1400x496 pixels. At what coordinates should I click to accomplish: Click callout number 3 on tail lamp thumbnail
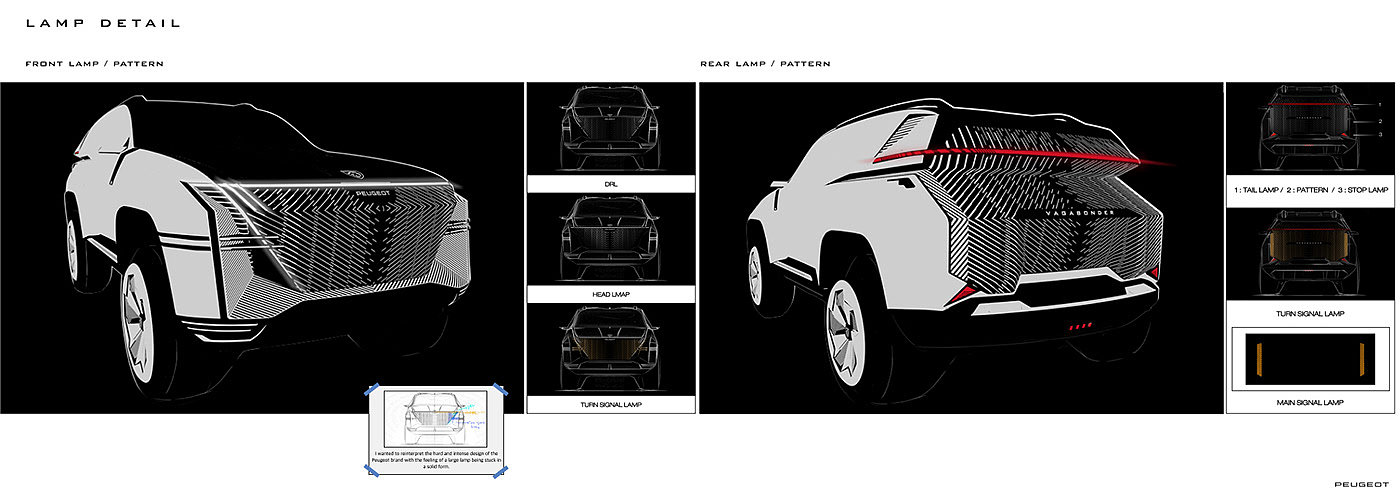[1380, 134]
